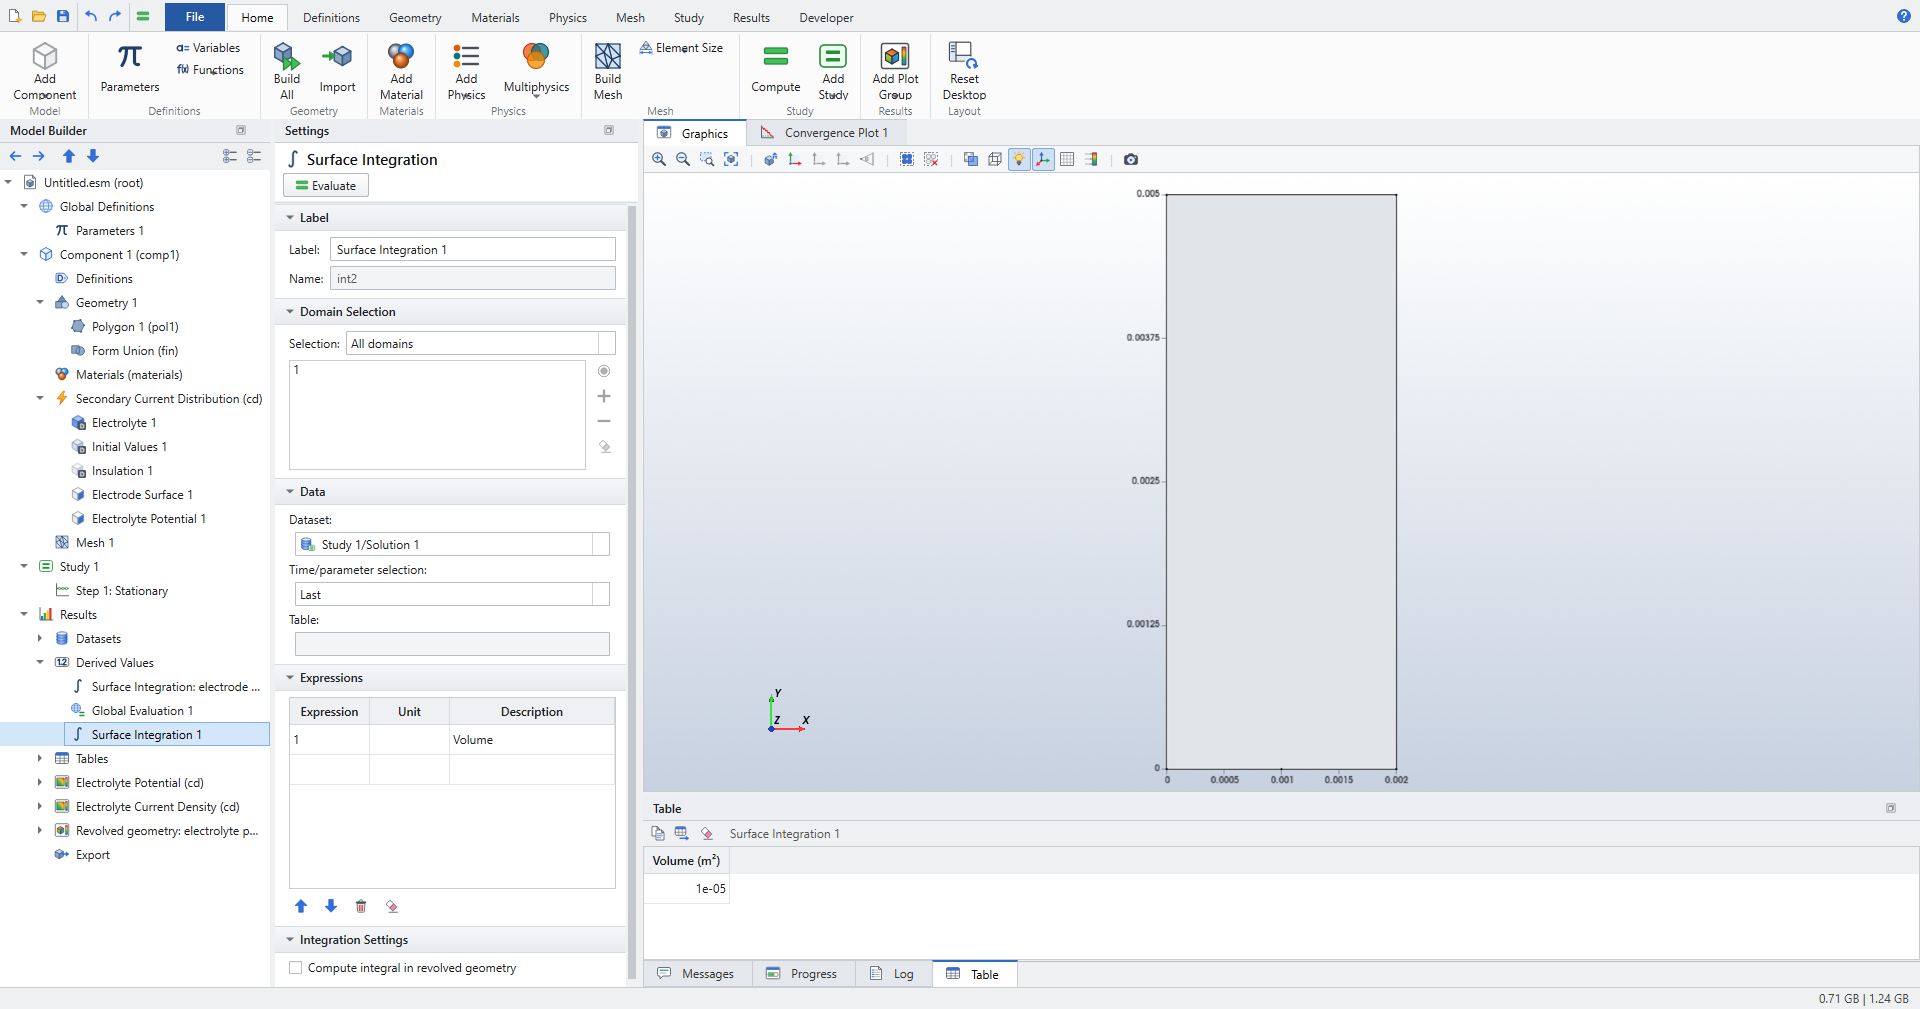Screen dimensions: 1920x1009
Task: Select the Global Evaluation 1 node
Action: (x=142, y=711)
